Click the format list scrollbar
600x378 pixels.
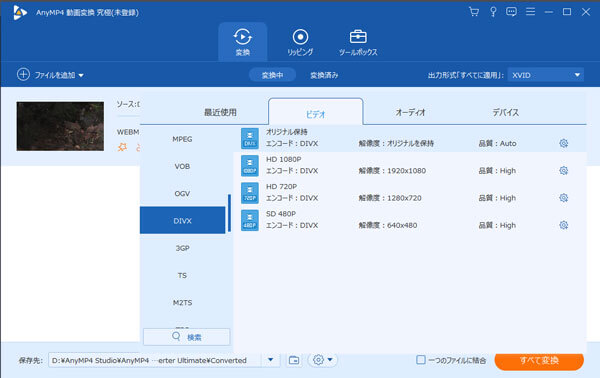tap(229, 213)
